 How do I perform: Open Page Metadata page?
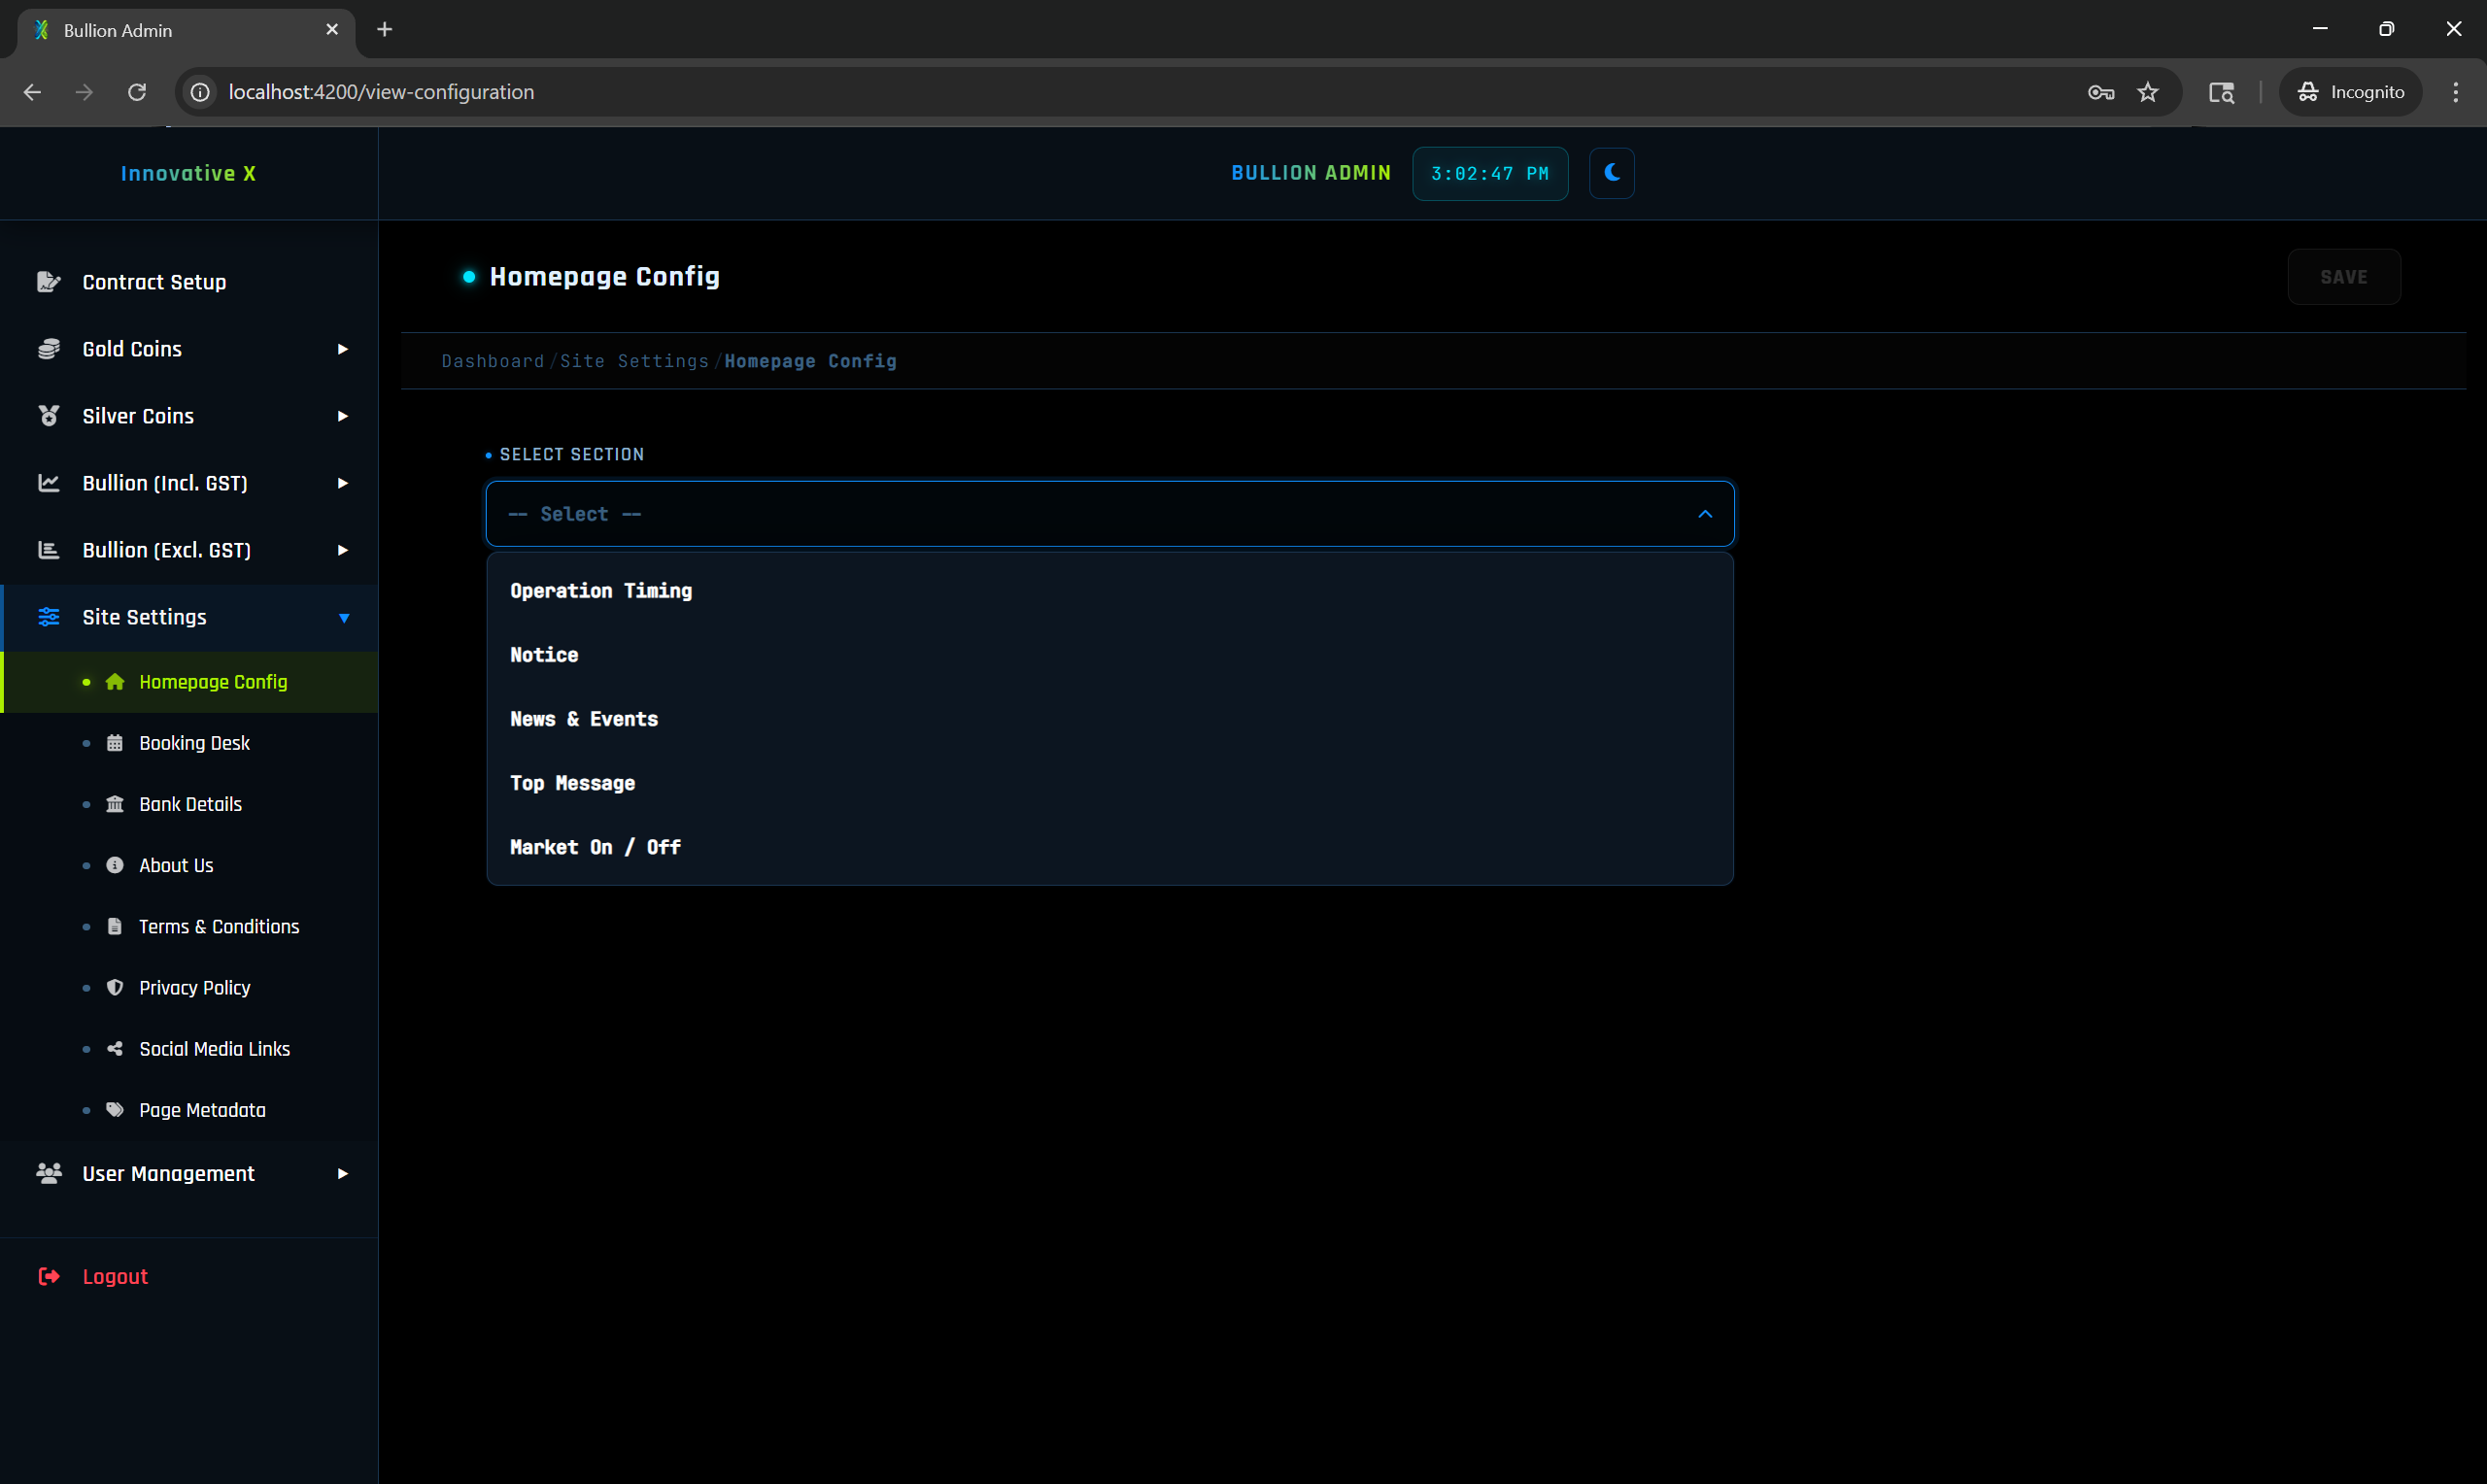[x=189, y=1110]
